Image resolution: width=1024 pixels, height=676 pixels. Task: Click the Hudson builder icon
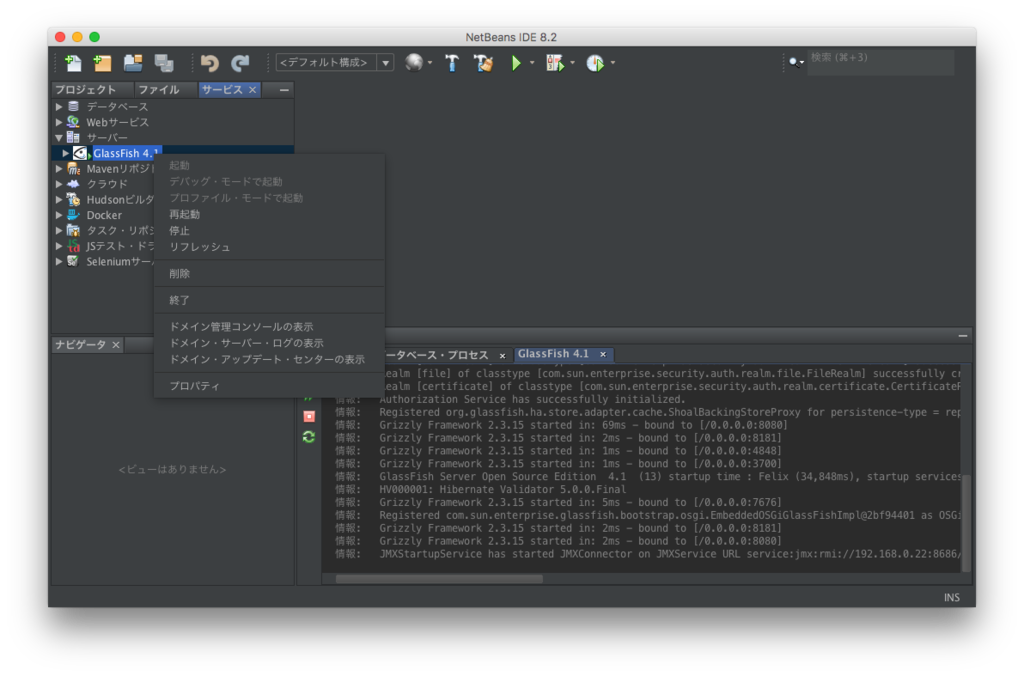click(x=73, y=199)
